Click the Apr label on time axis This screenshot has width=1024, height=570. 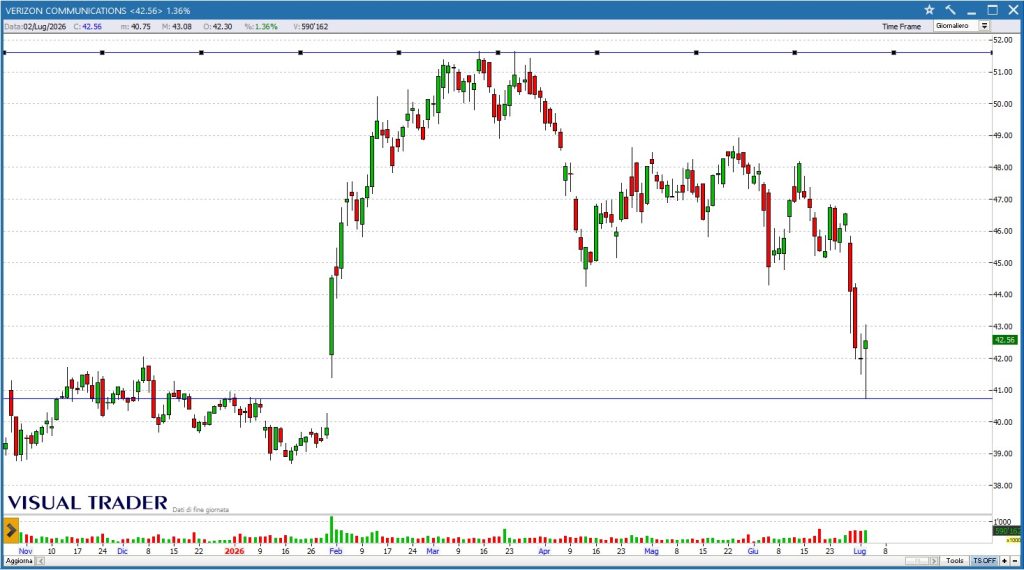pyautogui.click(x=545, y=551)
